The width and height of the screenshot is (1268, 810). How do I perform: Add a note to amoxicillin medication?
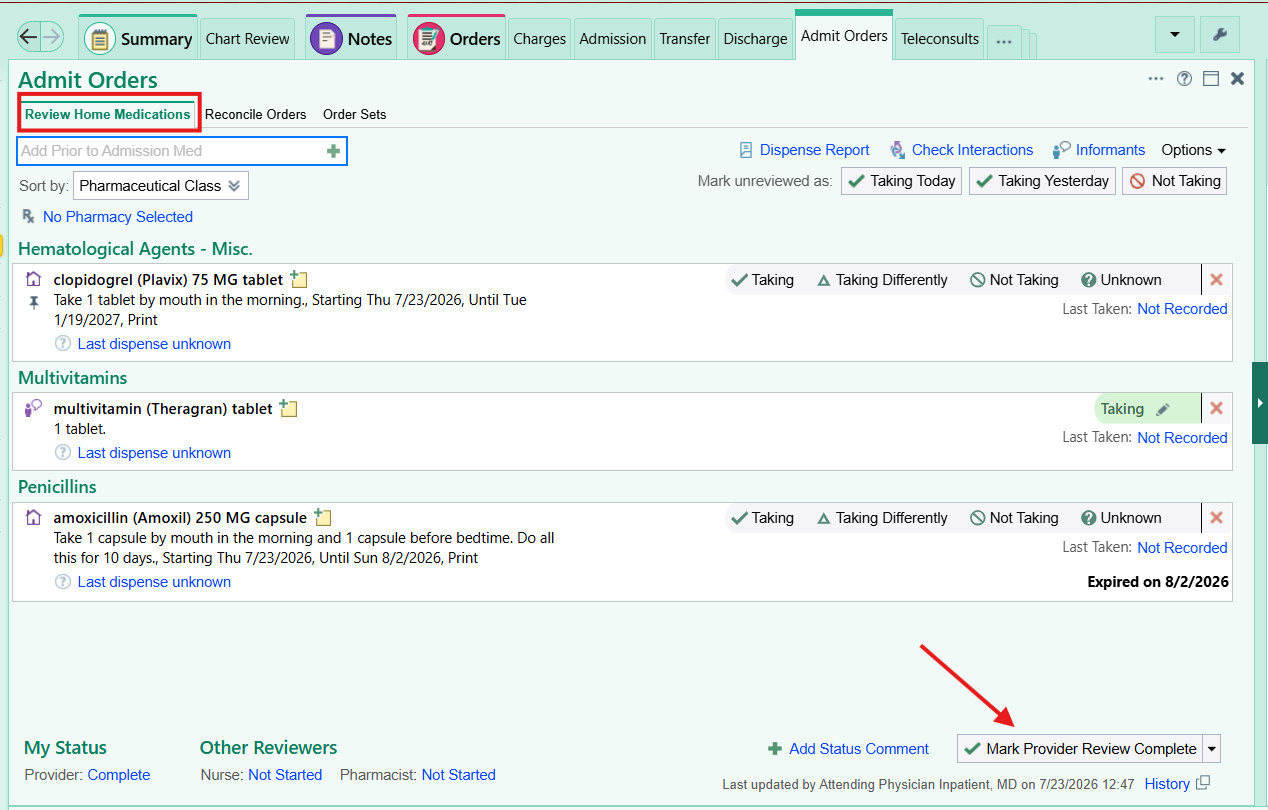(322, 517)
